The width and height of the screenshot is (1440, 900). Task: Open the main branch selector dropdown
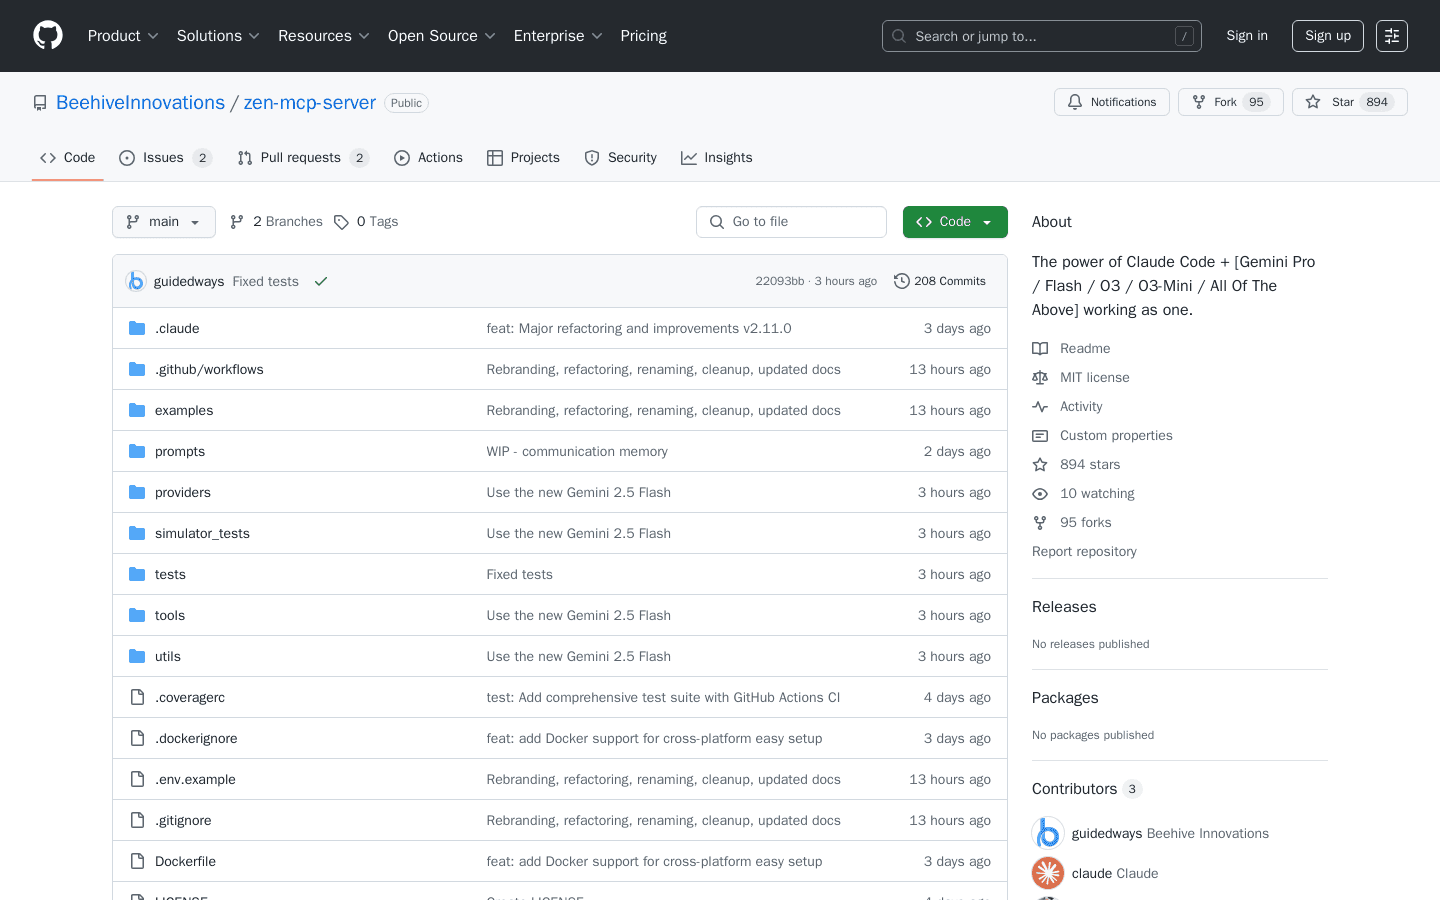click(164, 222)
